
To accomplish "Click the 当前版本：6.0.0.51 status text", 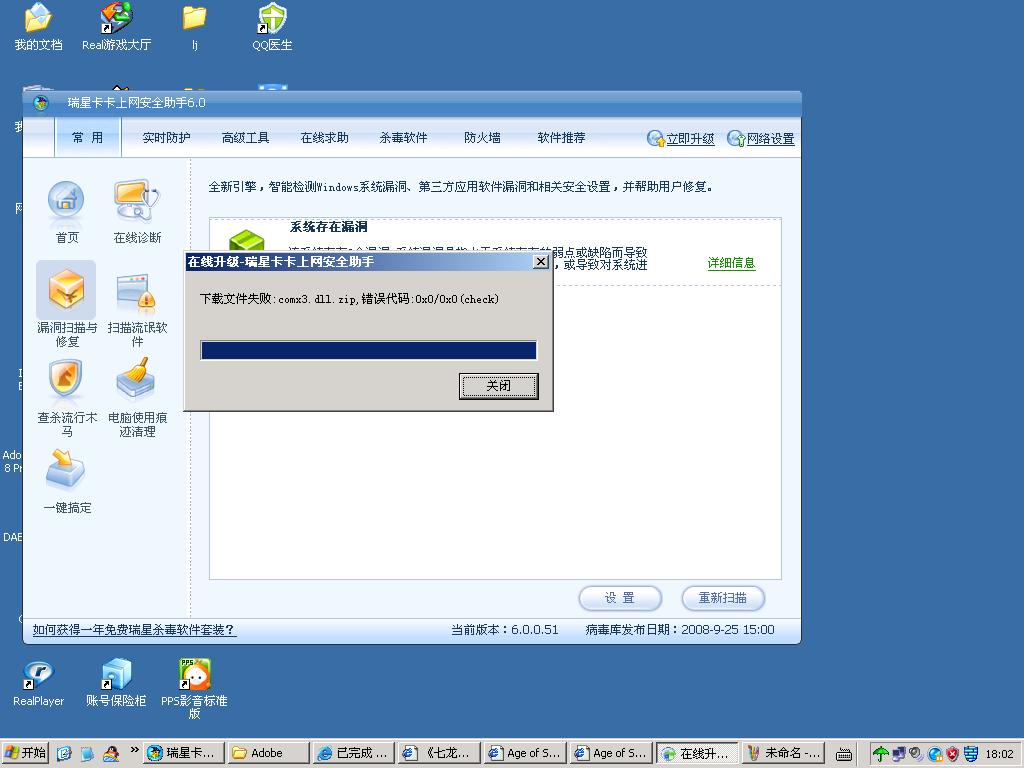I will pos(505,630).
